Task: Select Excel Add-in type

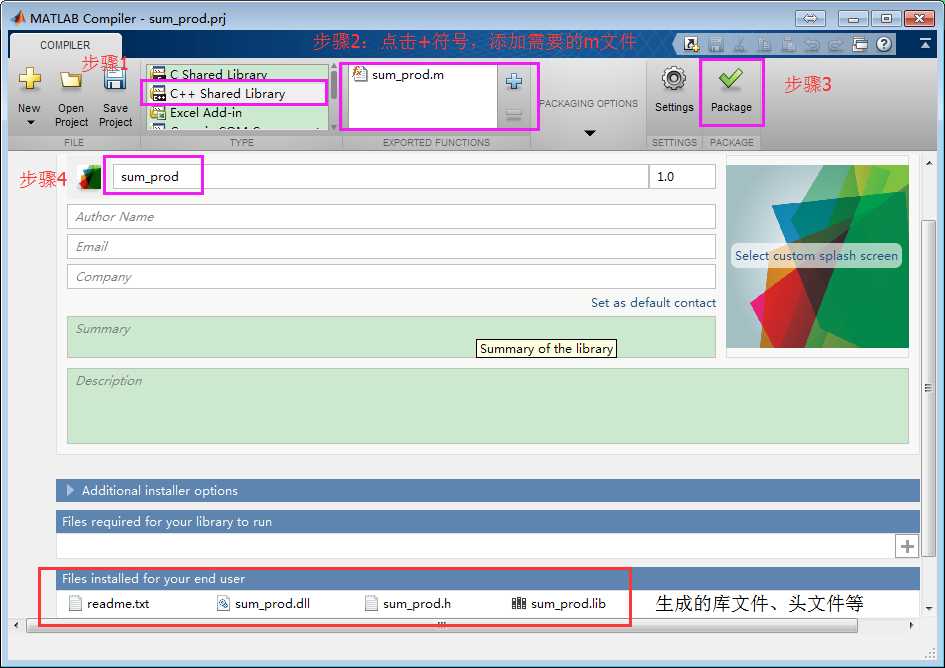Action: click(x=206, y=113)
